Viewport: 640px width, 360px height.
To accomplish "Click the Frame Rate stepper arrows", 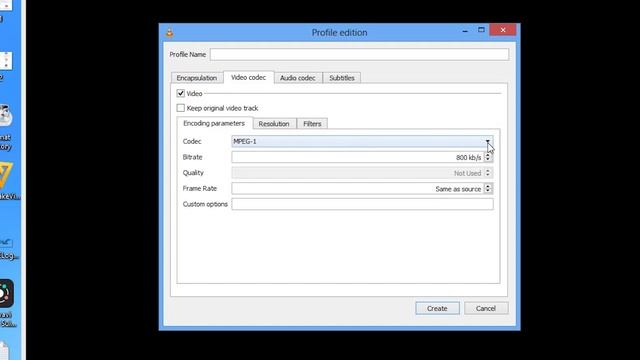I will tap(488, 189).
